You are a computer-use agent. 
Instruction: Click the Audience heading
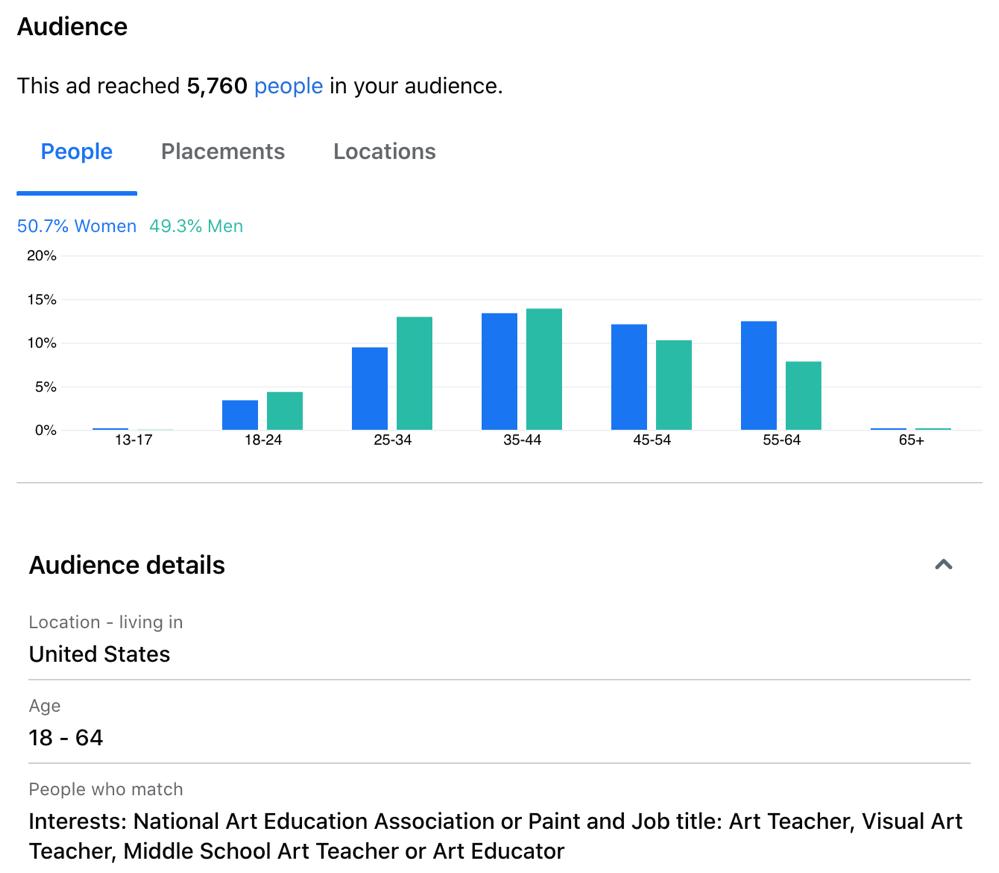point(72,27)
